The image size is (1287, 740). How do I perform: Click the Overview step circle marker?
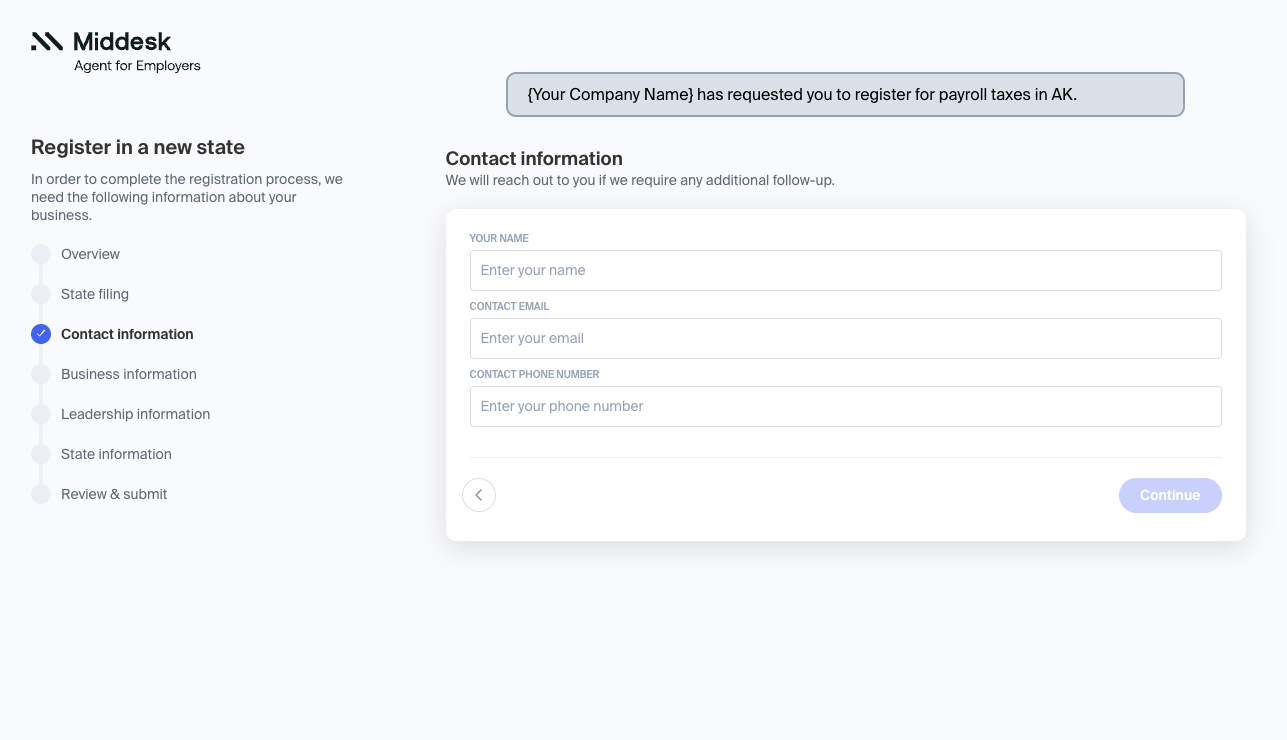pyautogui.click(x=41, y=254)
